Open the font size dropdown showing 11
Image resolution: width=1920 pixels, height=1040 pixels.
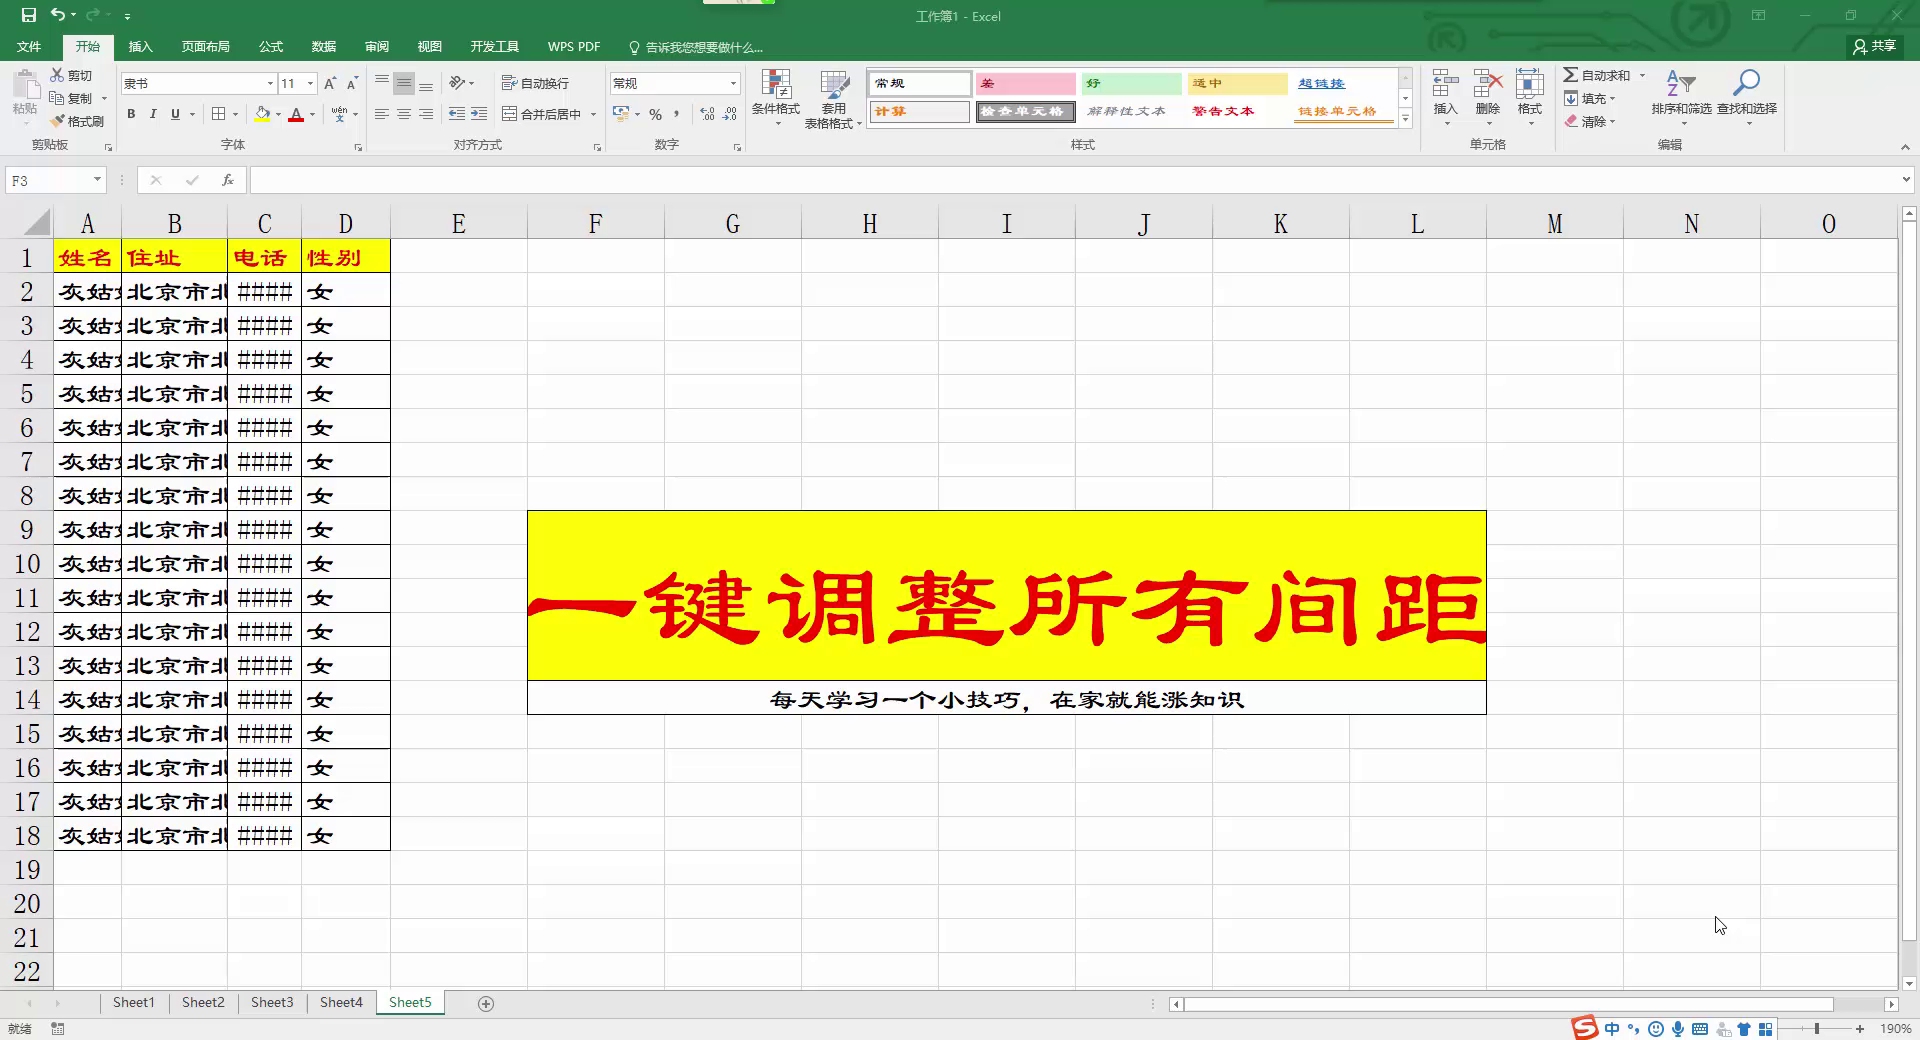(310, 83)
